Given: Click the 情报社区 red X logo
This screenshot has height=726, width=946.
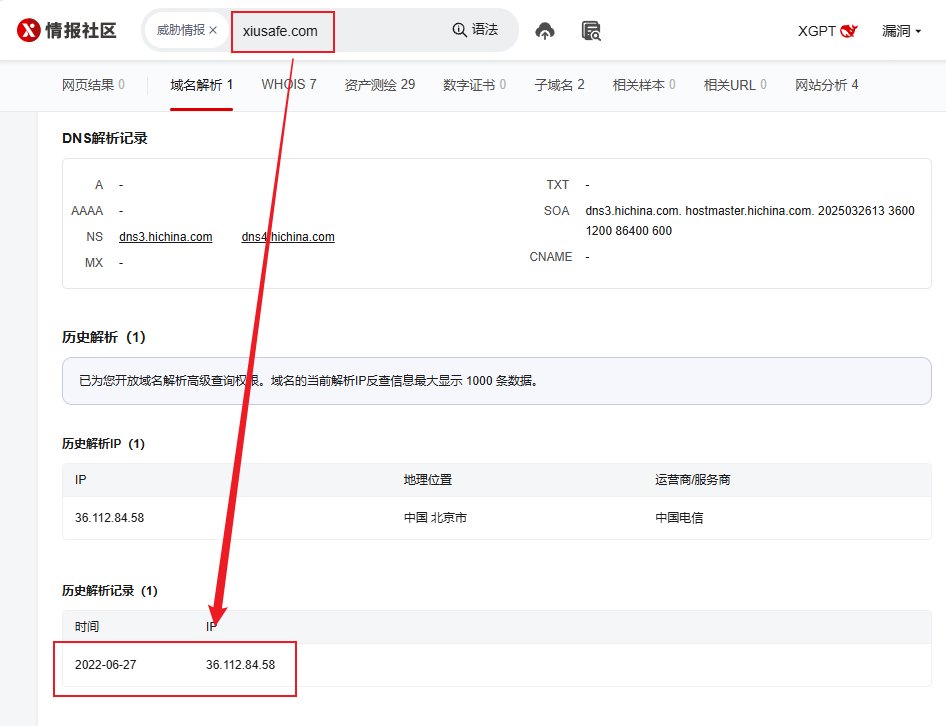Looking at the screenshot, I should click(x=28, y=30).
